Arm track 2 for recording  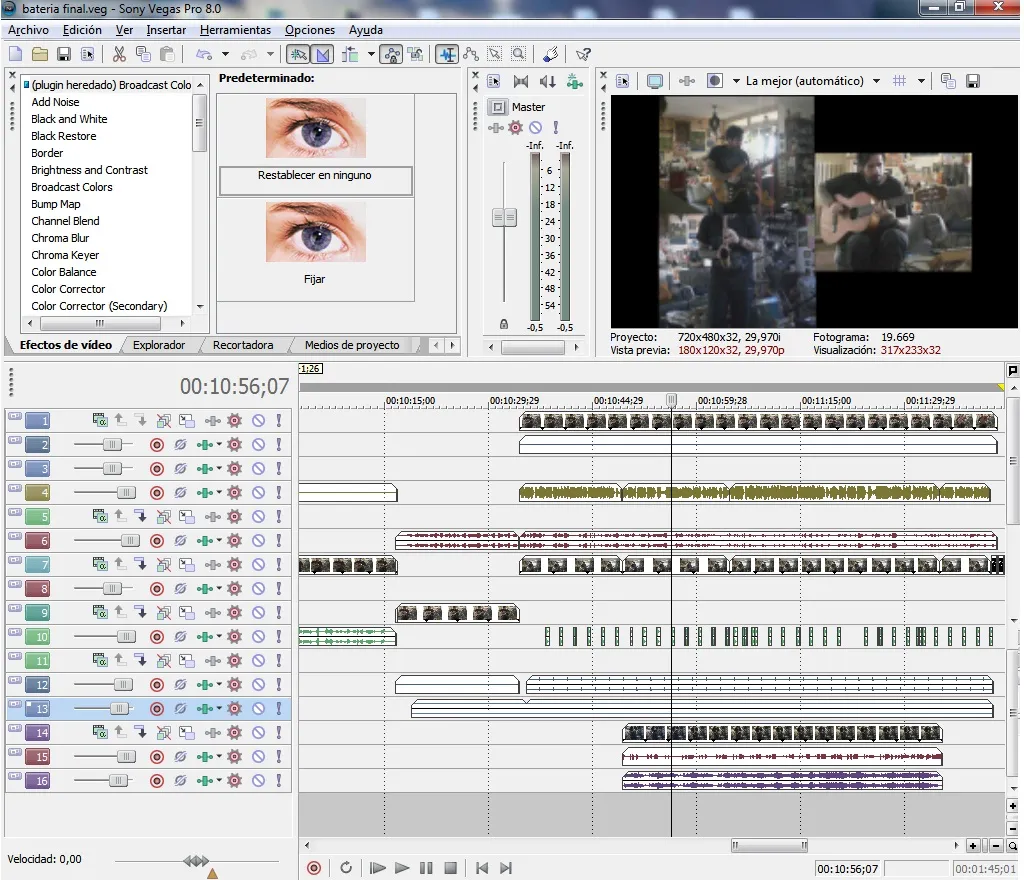[157, 445]
